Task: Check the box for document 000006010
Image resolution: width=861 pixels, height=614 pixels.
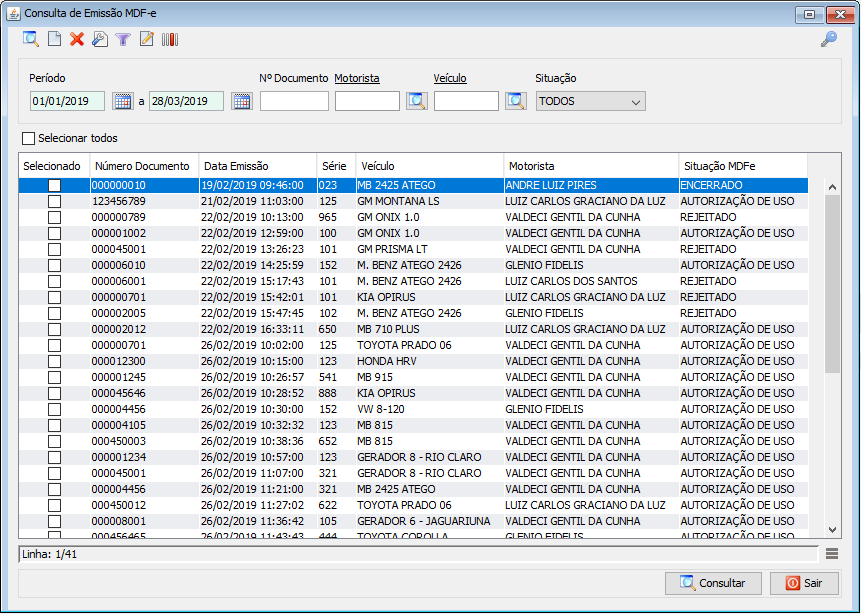Action: click(54, 265)
